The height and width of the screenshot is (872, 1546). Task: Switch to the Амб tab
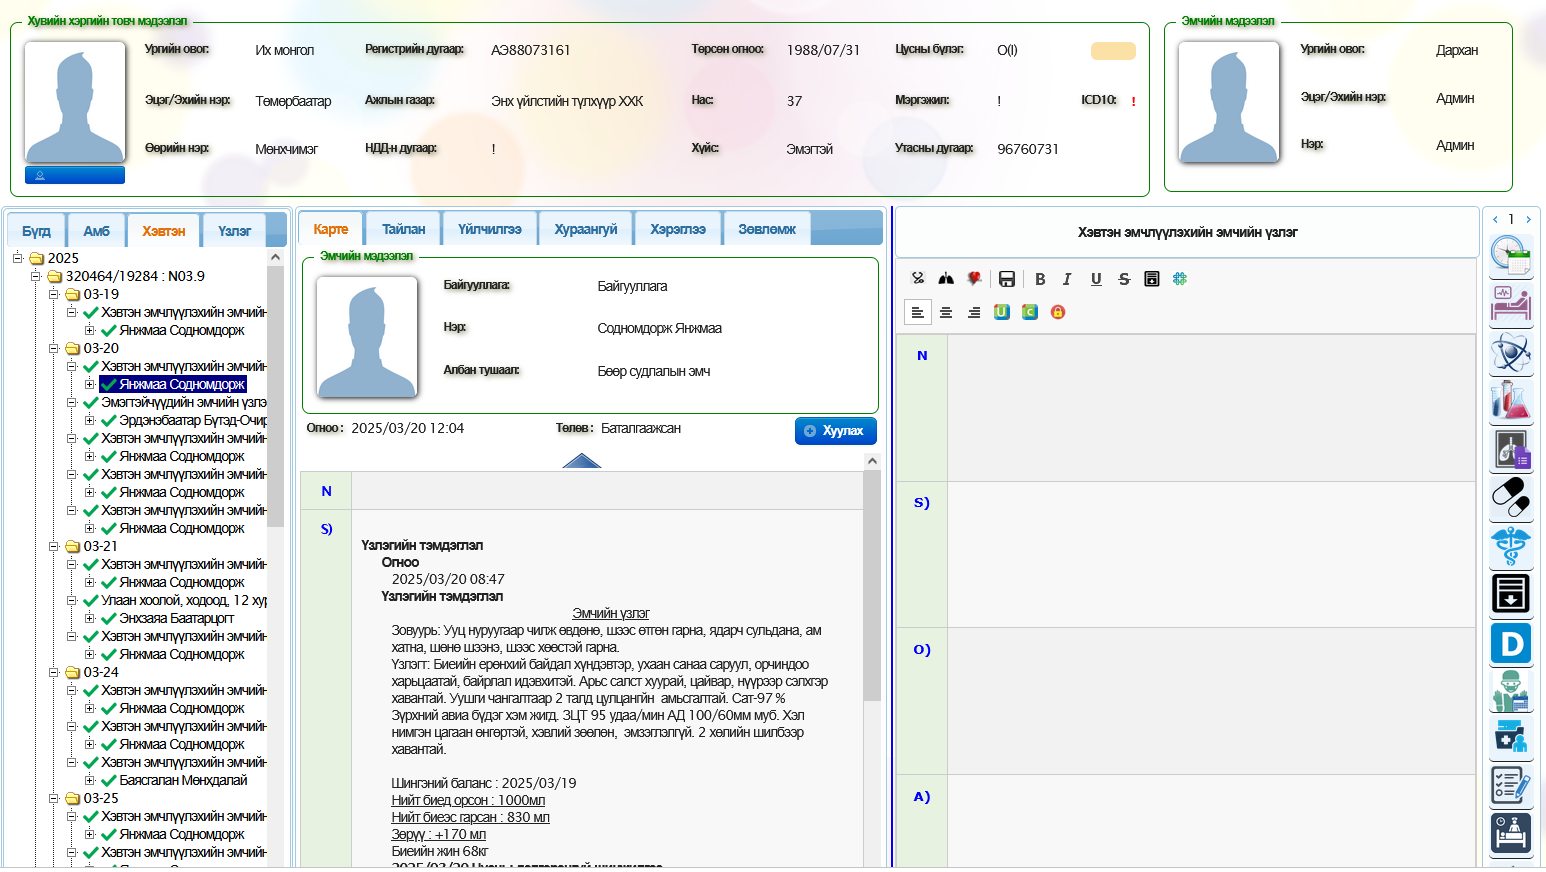point(96,231)
